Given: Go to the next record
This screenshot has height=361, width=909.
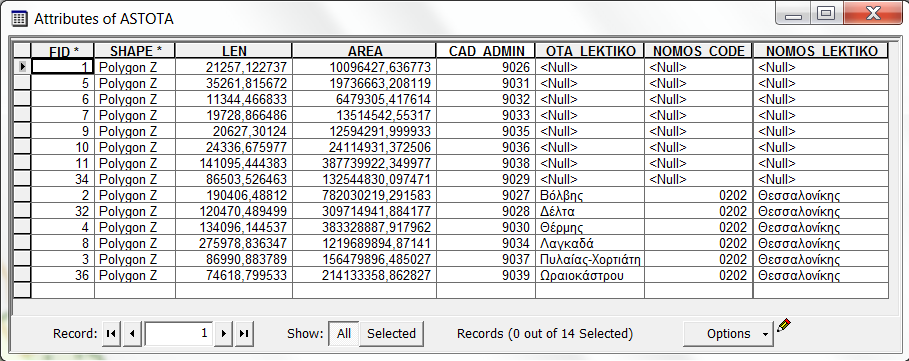Looking at the screenshot, I should [x=223, y=334].
